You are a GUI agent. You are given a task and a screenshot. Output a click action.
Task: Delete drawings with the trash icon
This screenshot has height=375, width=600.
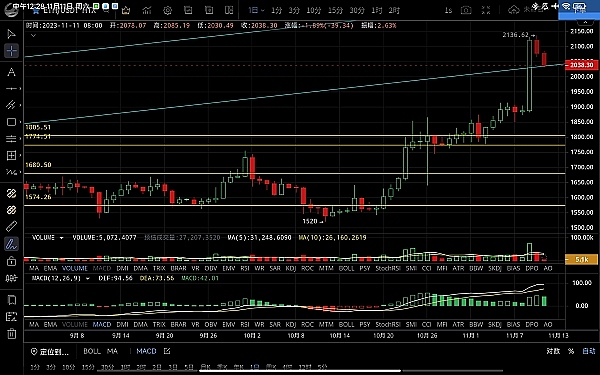pyautogui.click(x=11, y=333)
